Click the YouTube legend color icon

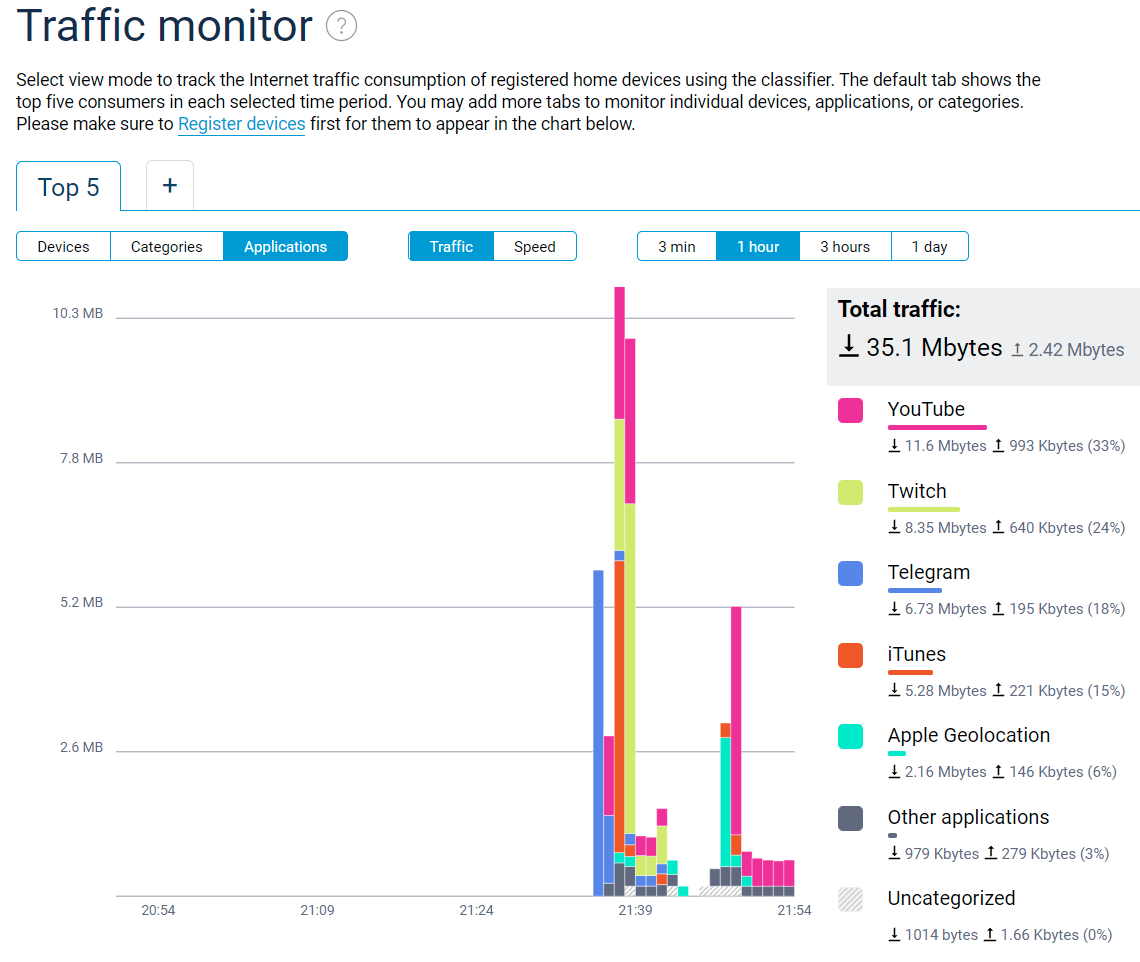[x=851, y=410]
